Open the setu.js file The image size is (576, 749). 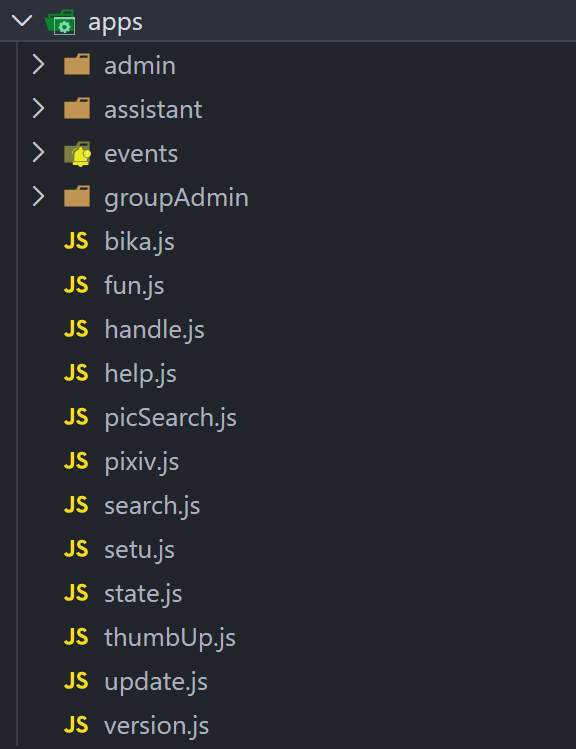coord(139,549)
